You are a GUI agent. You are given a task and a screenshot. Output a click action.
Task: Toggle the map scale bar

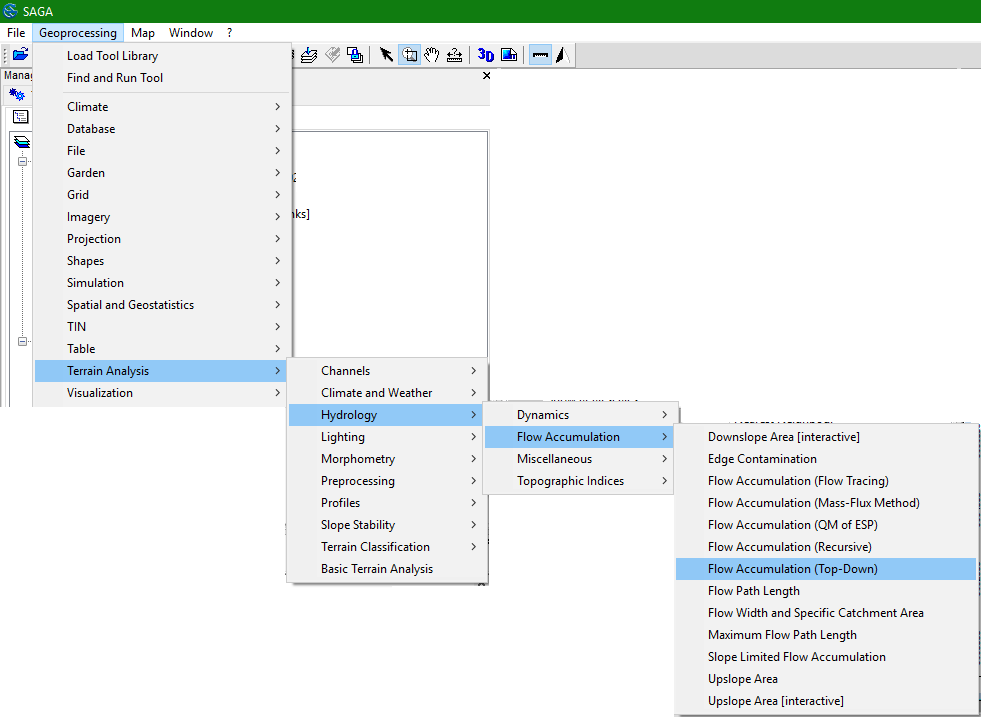[x=541, y=55]
